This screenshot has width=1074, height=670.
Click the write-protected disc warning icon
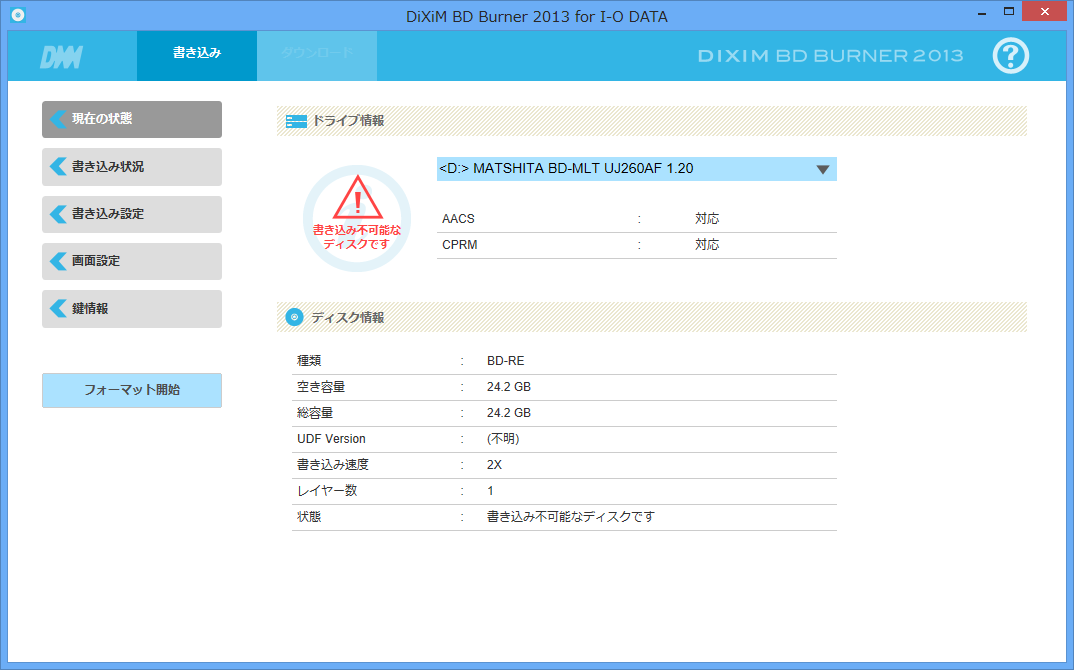tap(357, 218)
